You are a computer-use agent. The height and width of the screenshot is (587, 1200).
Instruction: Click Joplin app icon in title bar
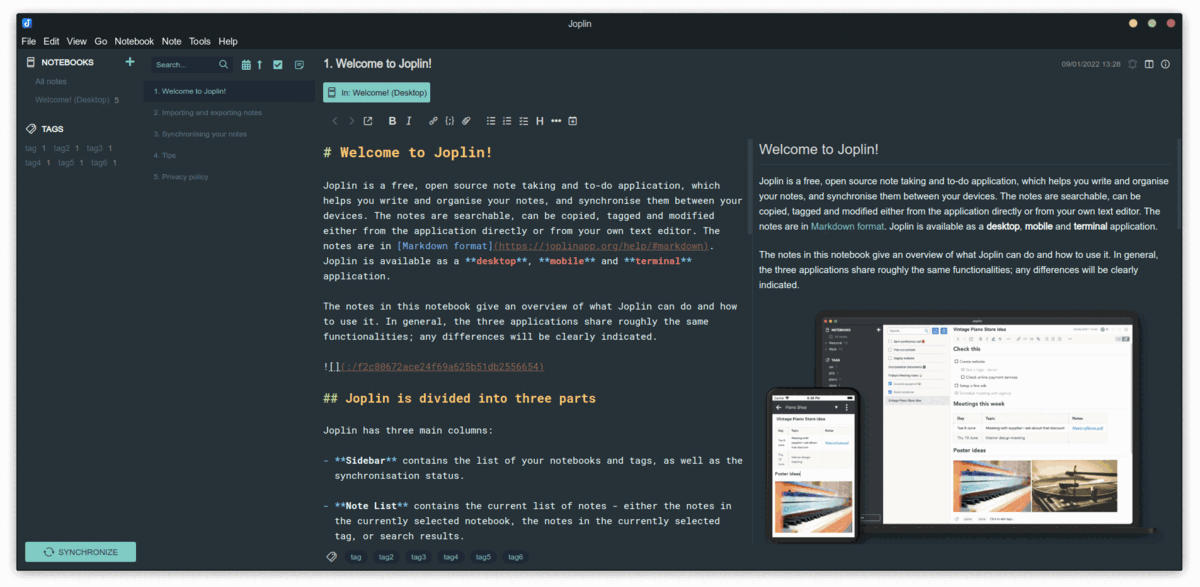tap(27, 23)
